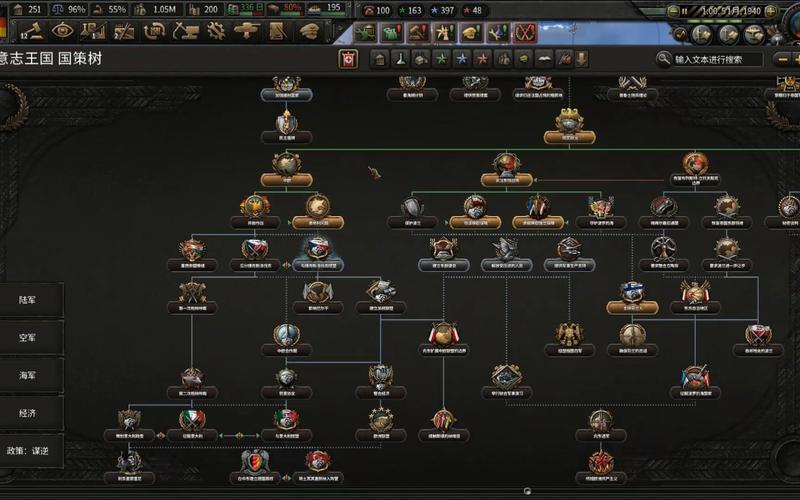This screenshot has width=800, height=500.
Task: Open the Decisions gavel icon
Action: pos(32,31)
